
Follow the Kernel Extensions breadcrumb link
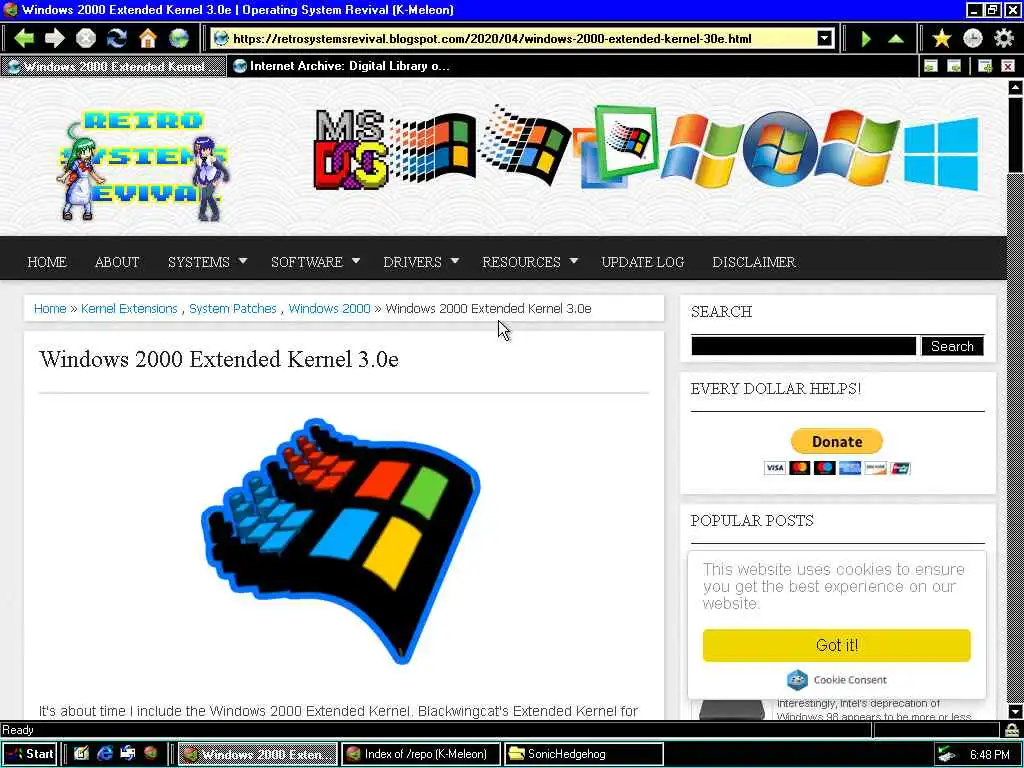(x=129, y=308)
